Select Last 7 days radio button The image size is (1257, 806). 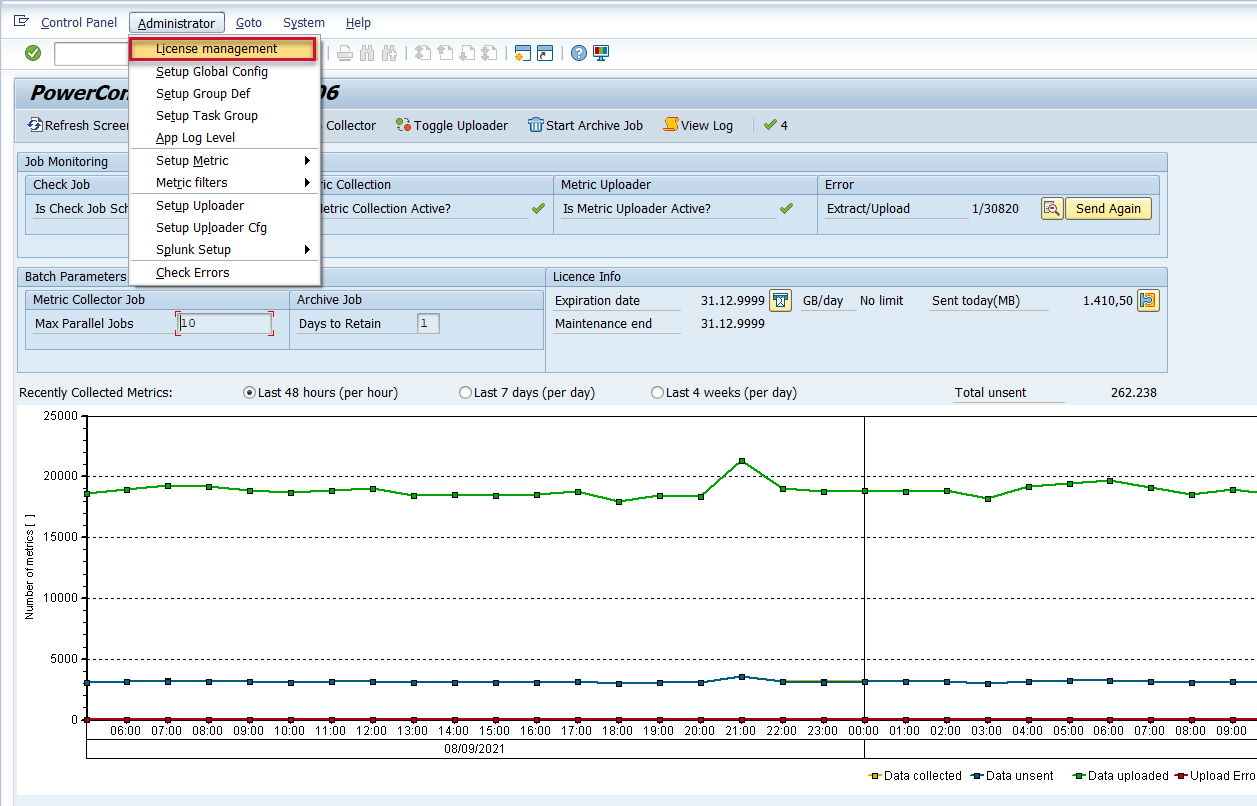click(x=465, y=393)
